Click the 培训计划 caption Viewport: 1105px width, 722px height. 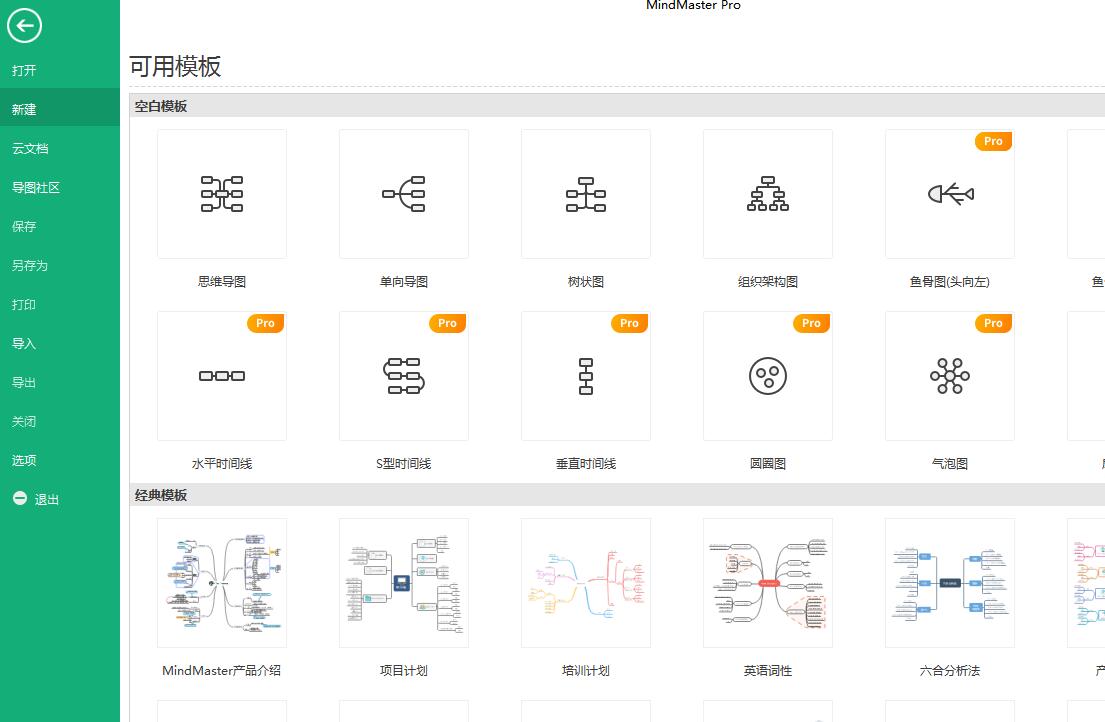(x=586, y=671)
